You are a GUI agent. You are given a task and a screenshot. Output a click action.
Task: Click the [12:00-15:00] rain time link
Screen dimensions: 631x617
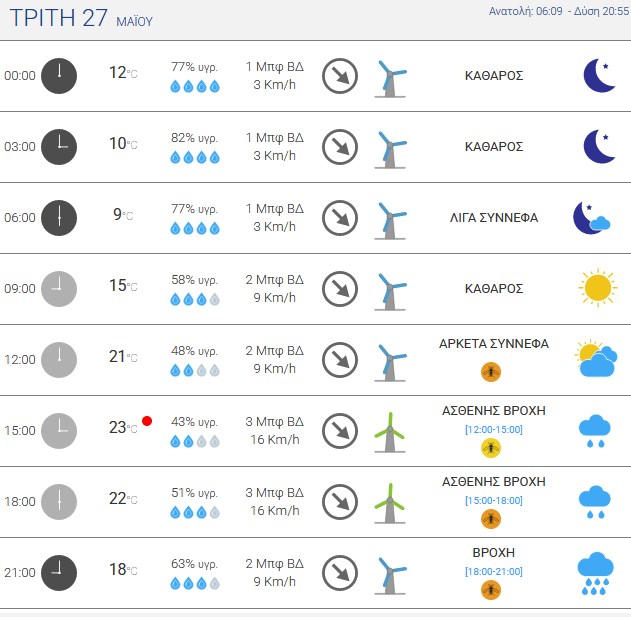pyautogui.click(x=494, y=429)
